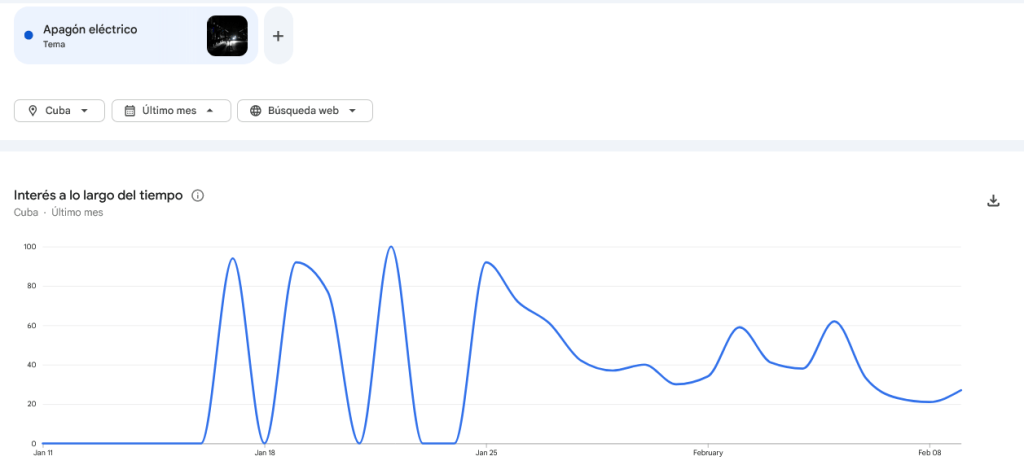Expand the Búsqueda web search type arrow
The image size is (1024, 465).
click(353, 111)
